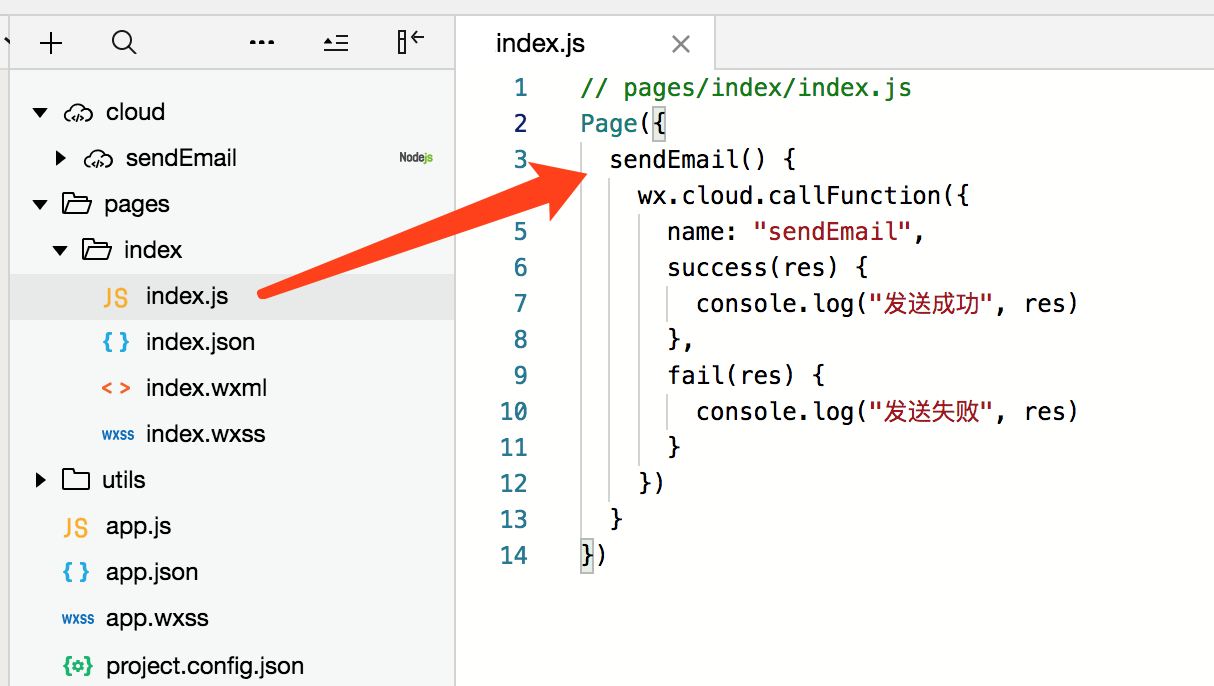The width and height of the screenshot is (1214, 686).
Task: Click the plus icon to add a new file
Action: pos(51,43)
